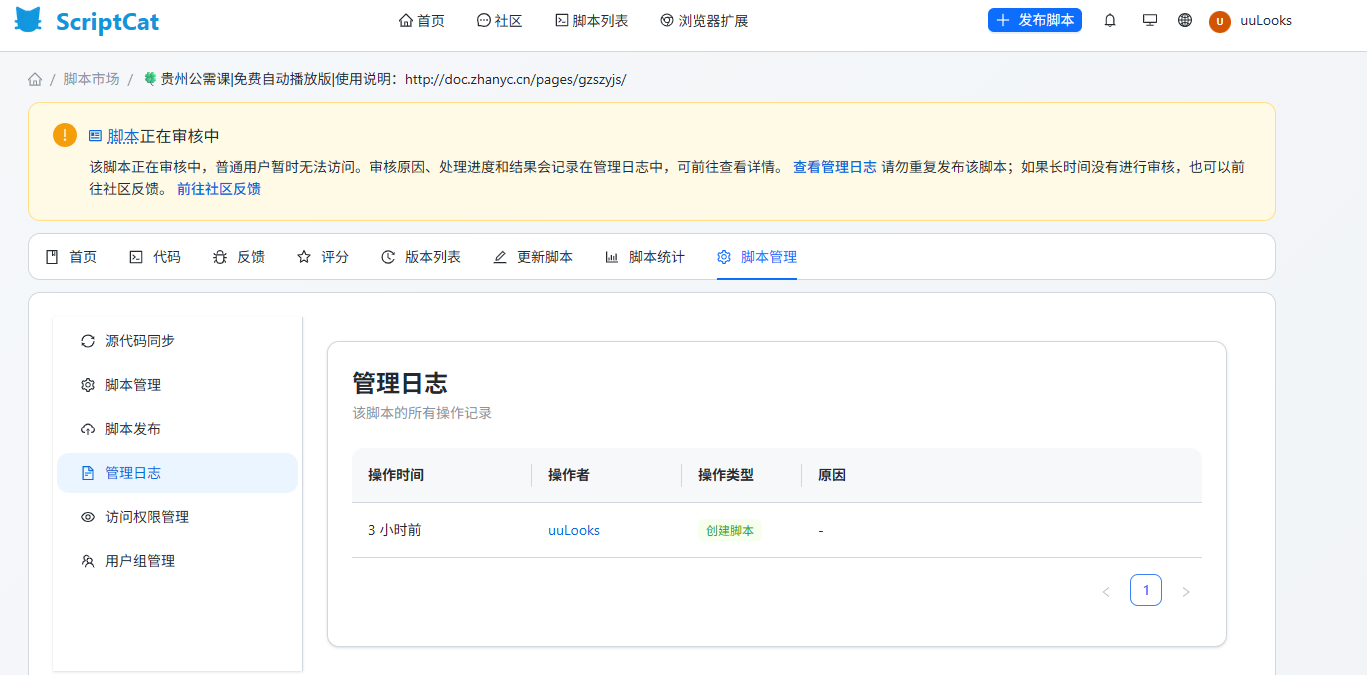Viewport: 1367px width, 675px height.
Task: Open 脚本发布 in the sidebar
Action: (177, 429)
